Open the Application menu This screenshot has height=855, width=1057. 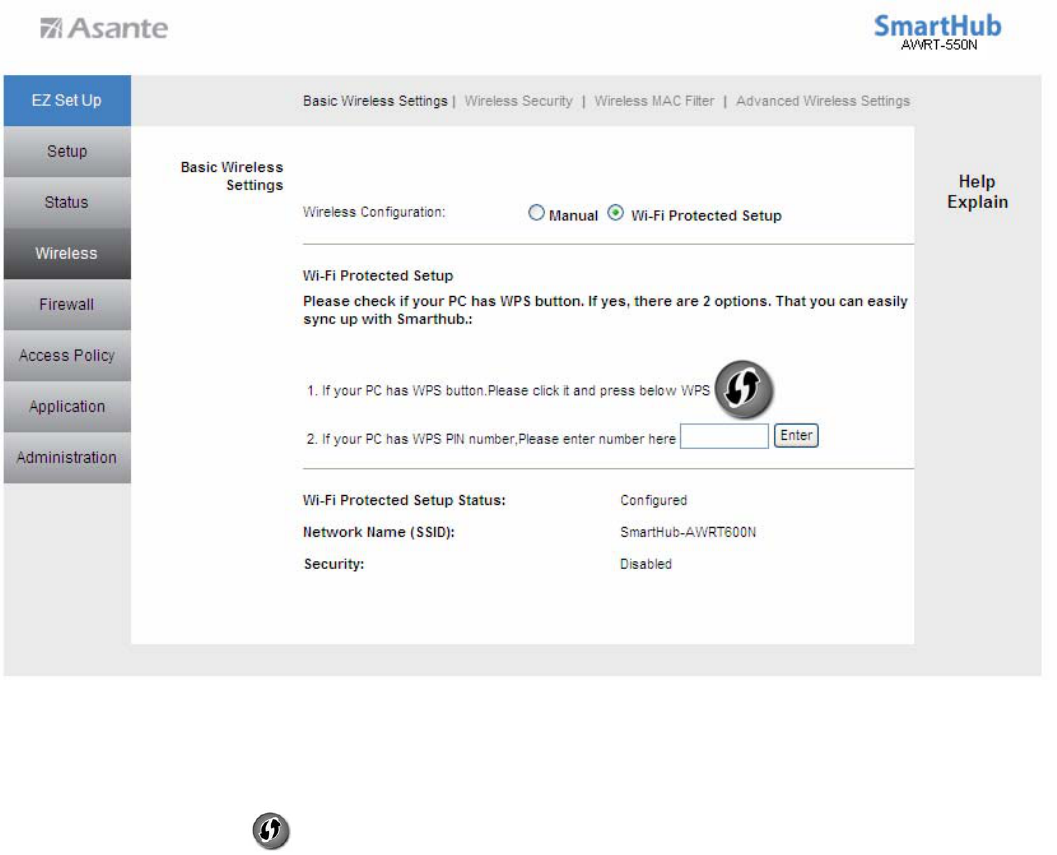[67, 407]
